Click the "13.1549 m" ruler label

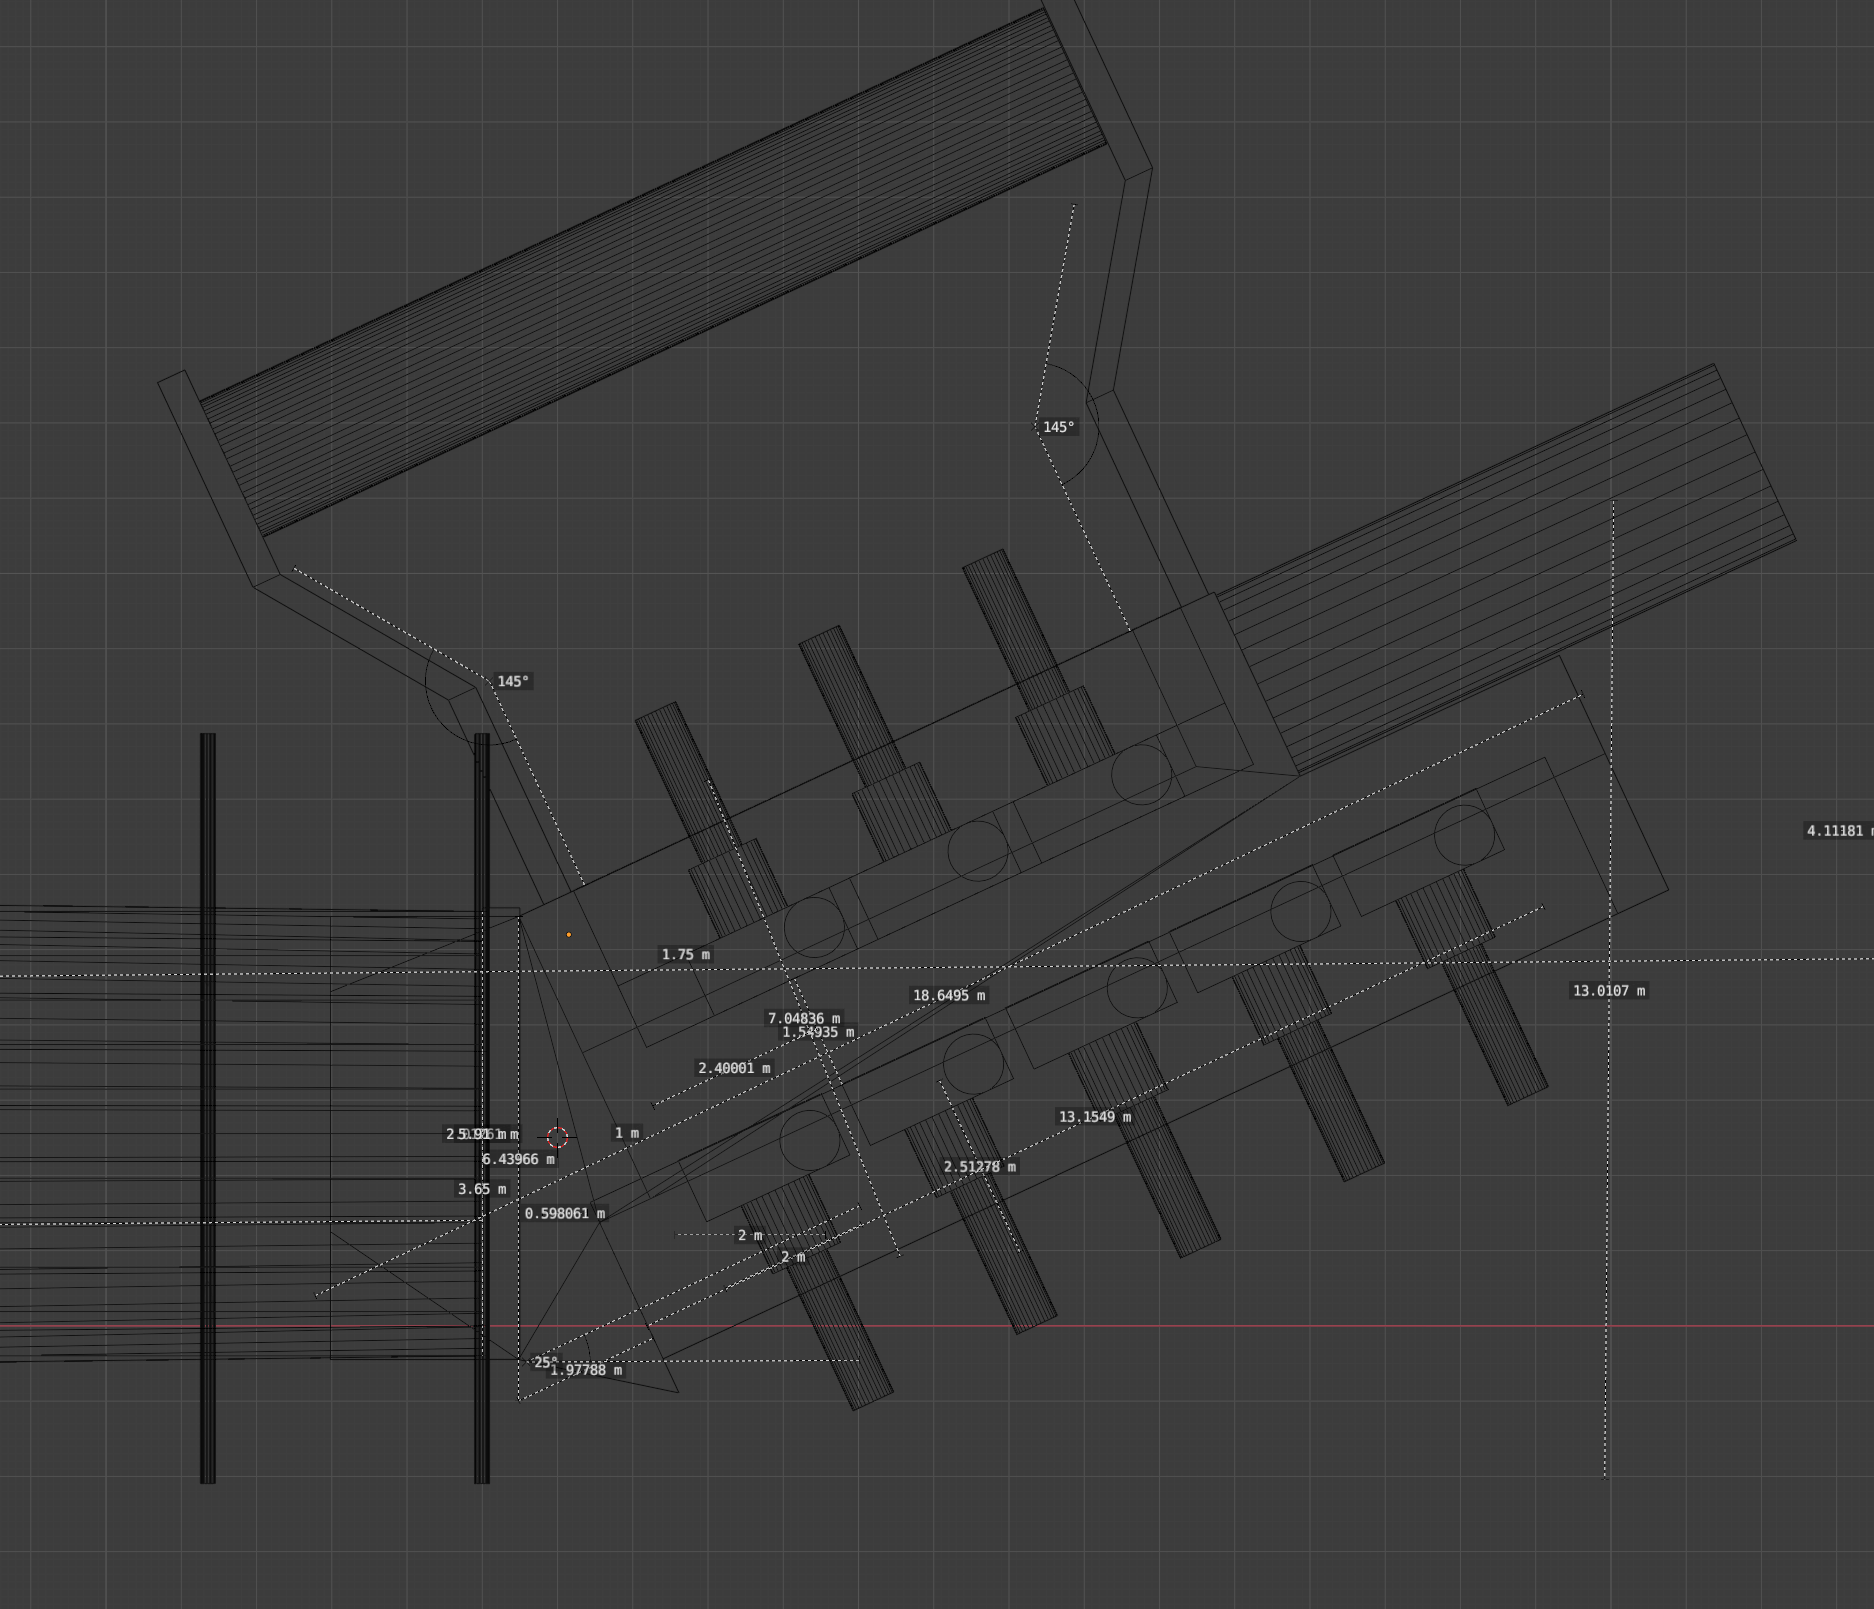point(1095,1117)
